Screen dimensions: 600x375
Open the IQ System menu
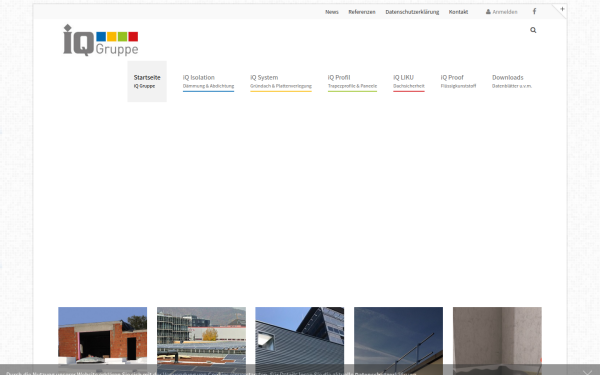[x=281, y=82]
